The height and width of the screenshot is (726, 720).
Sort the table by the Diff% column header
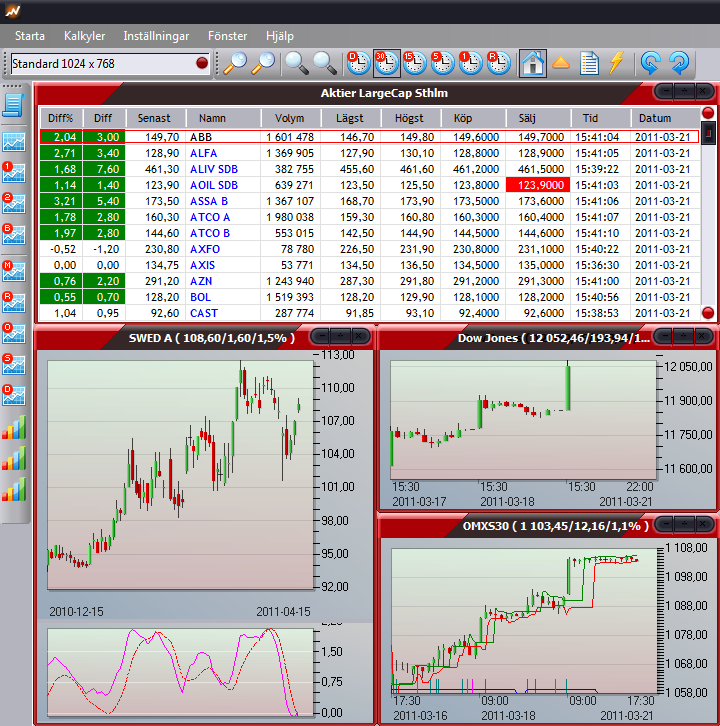(x=61, y=118)
